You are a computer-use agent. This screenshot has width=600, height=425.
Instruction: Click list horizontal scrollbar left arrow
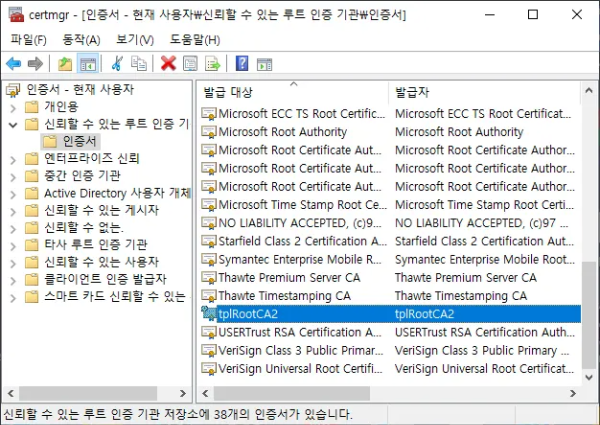(205, 393)
